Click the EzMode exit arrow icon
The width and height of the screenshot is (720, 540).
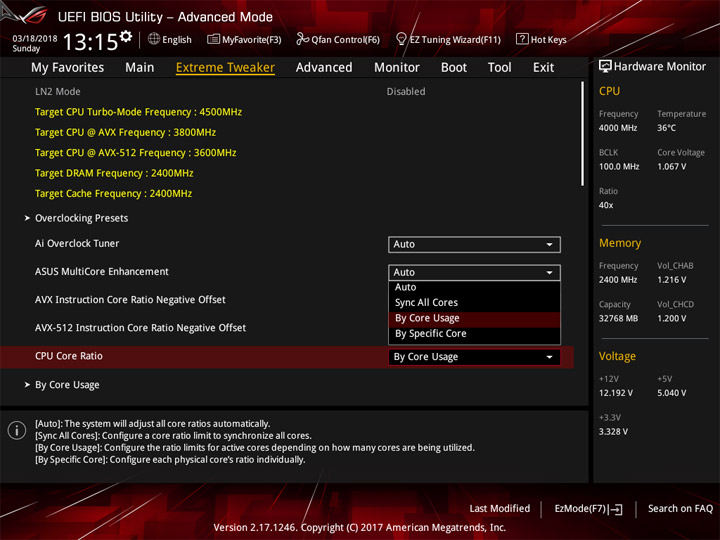click(x=616, y=509)
